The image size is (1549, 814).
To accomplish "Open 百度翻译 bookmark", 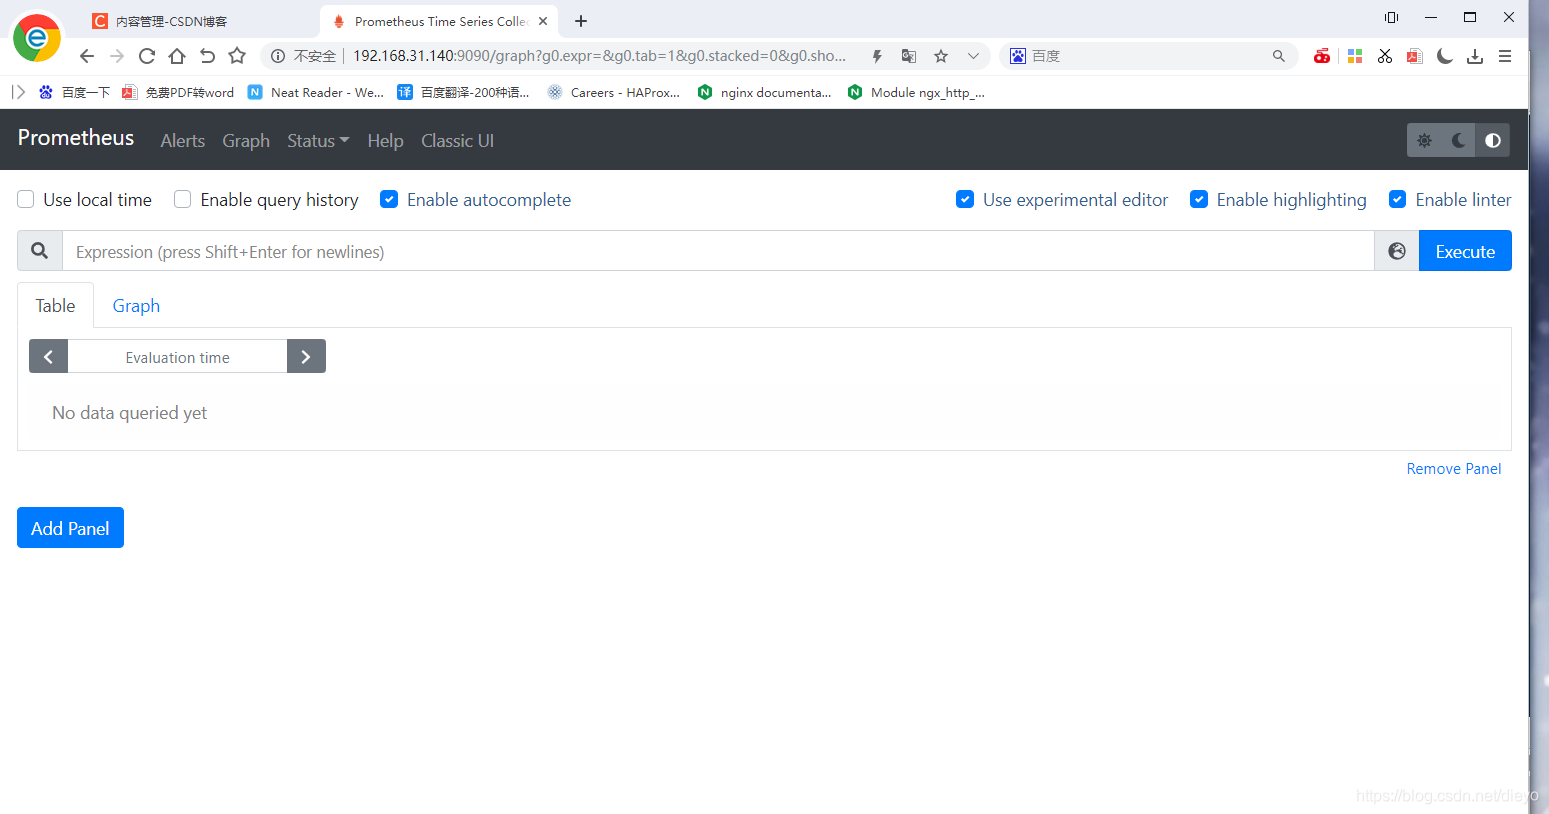I will (x=463, y=92).
